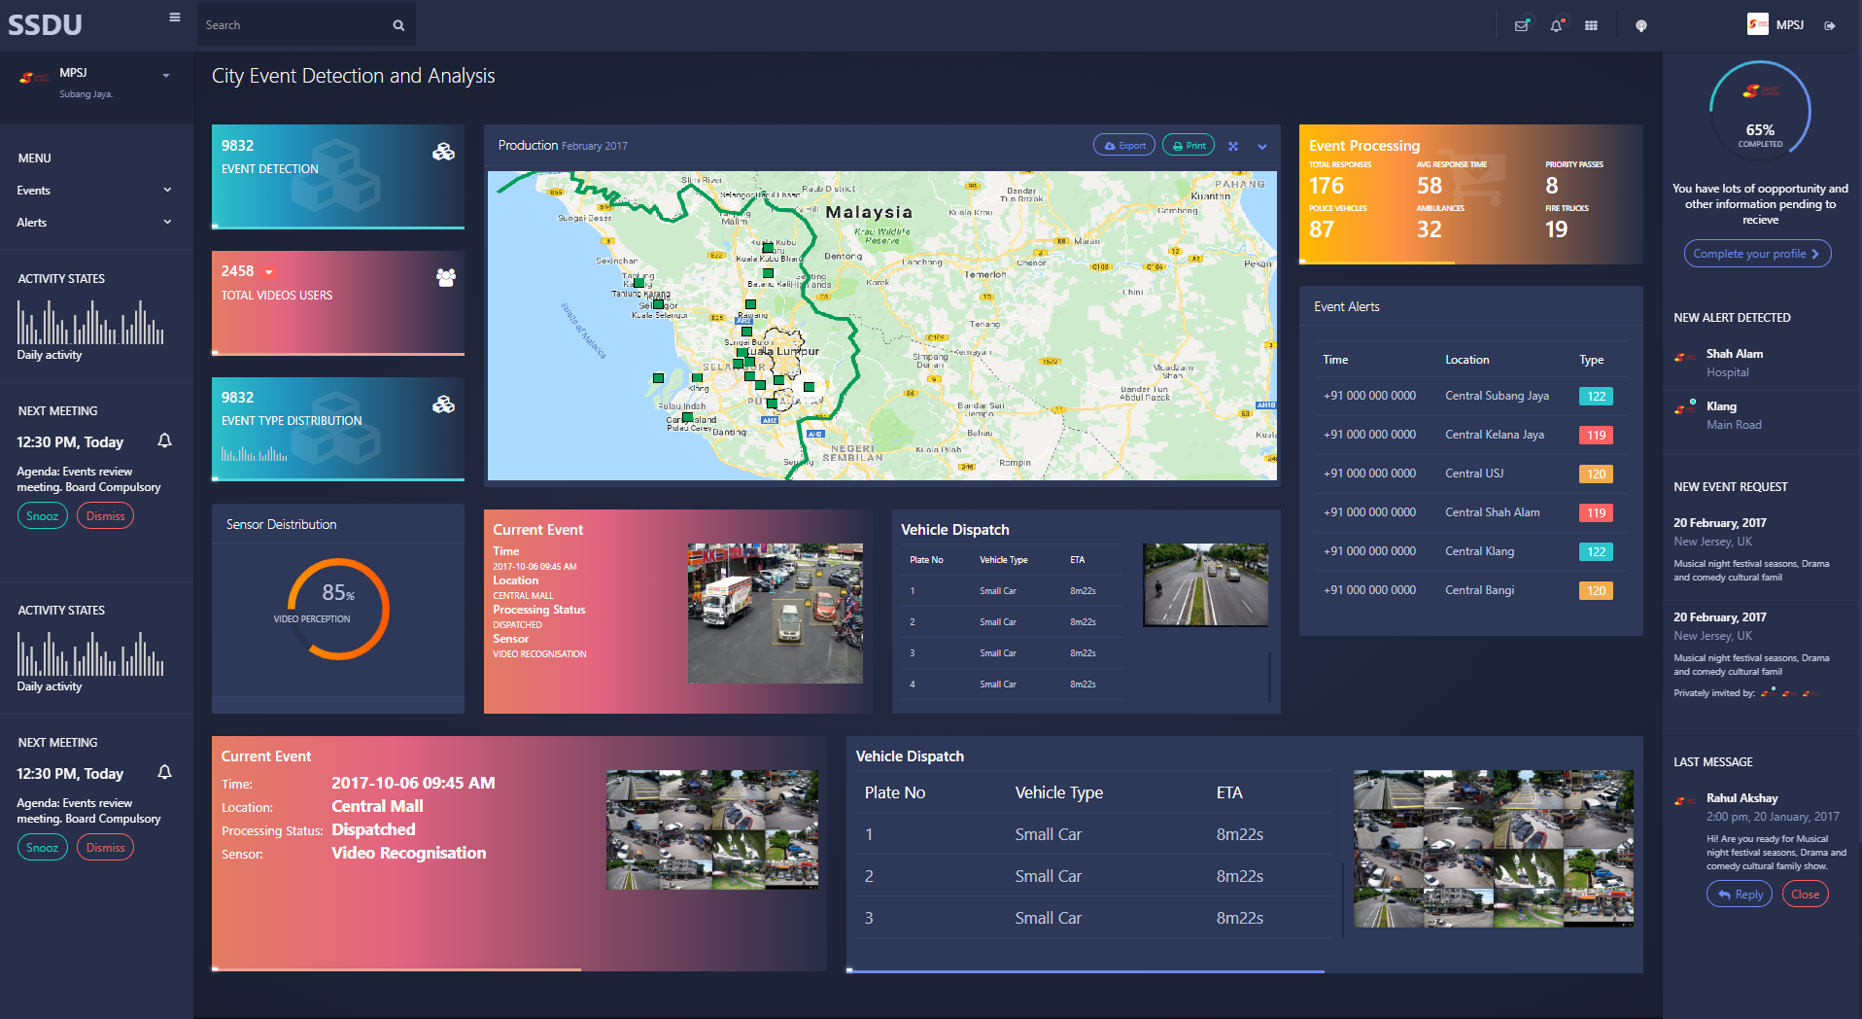The image size is (1862, 1019).
Task: Click the 85% video perception gauge
Action: 338,608
